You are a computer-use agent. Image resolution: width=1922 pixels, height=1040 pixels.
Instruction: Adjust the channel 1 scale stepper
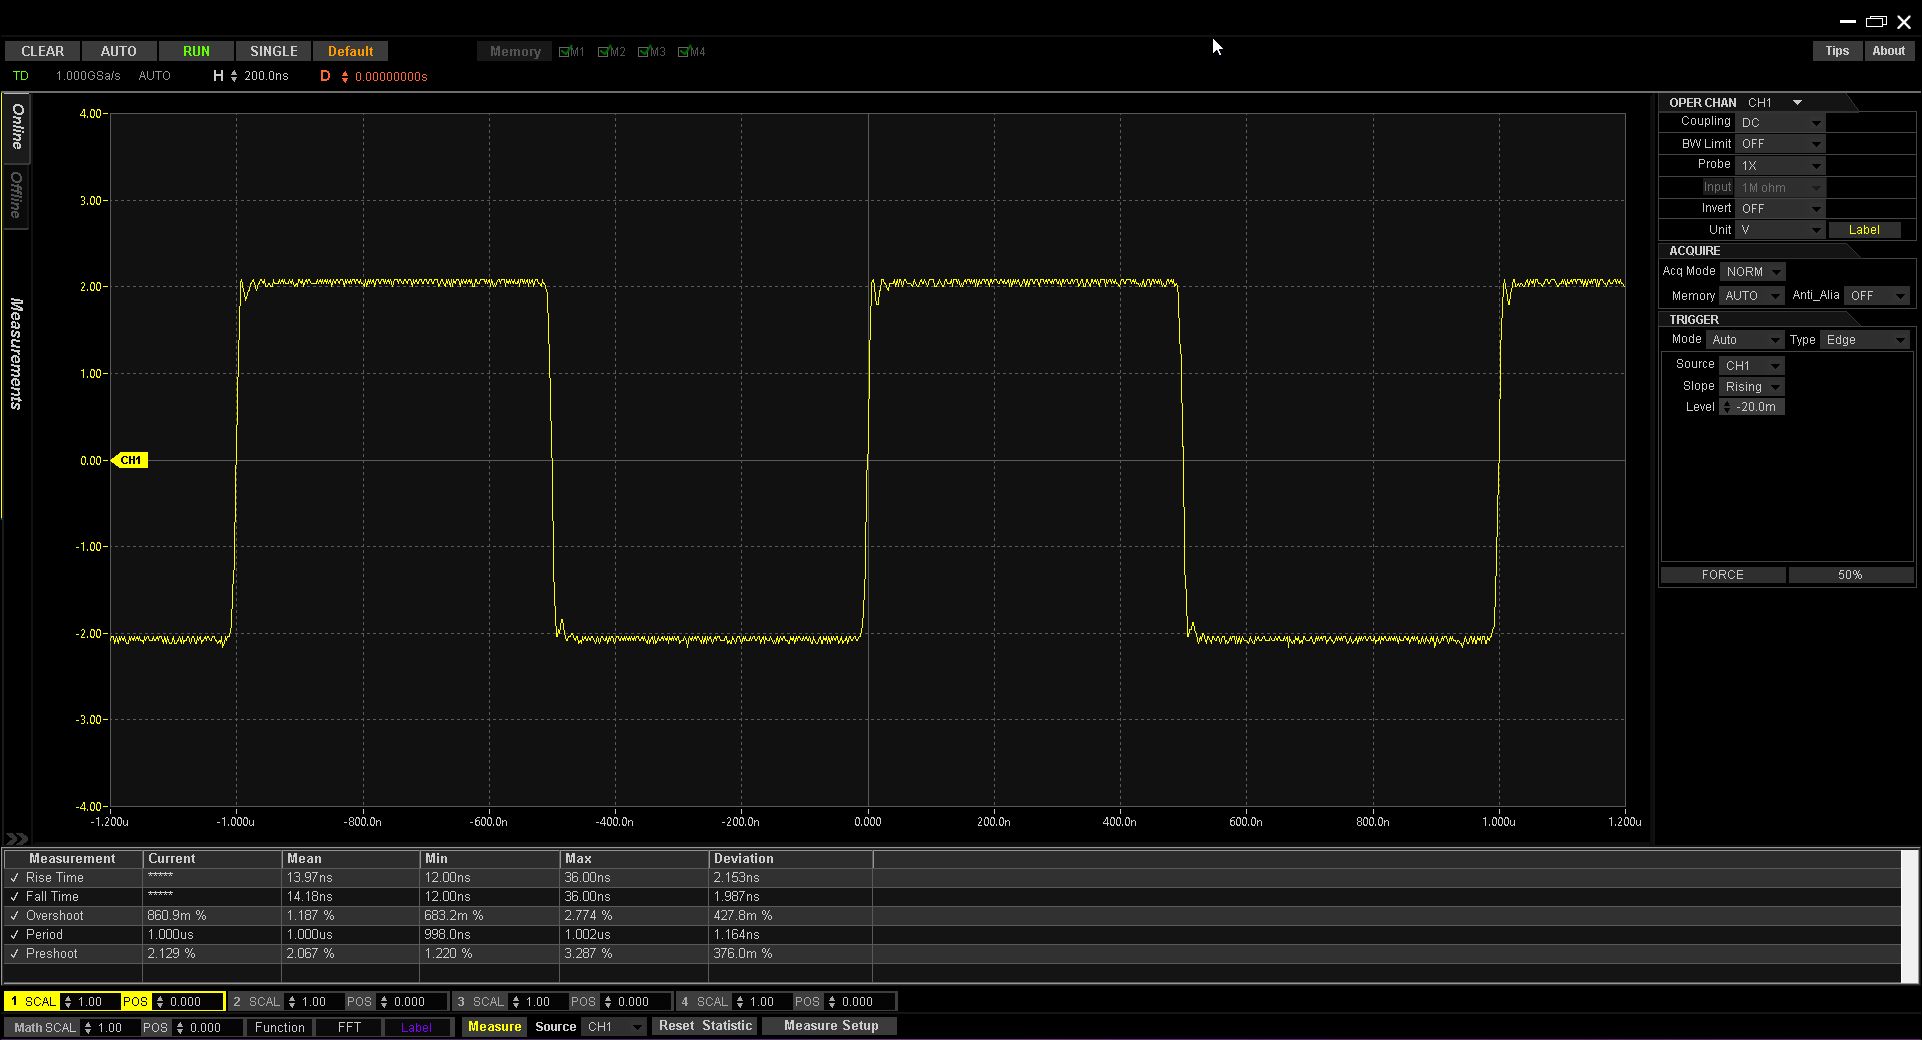click(x=68, y=1002)
